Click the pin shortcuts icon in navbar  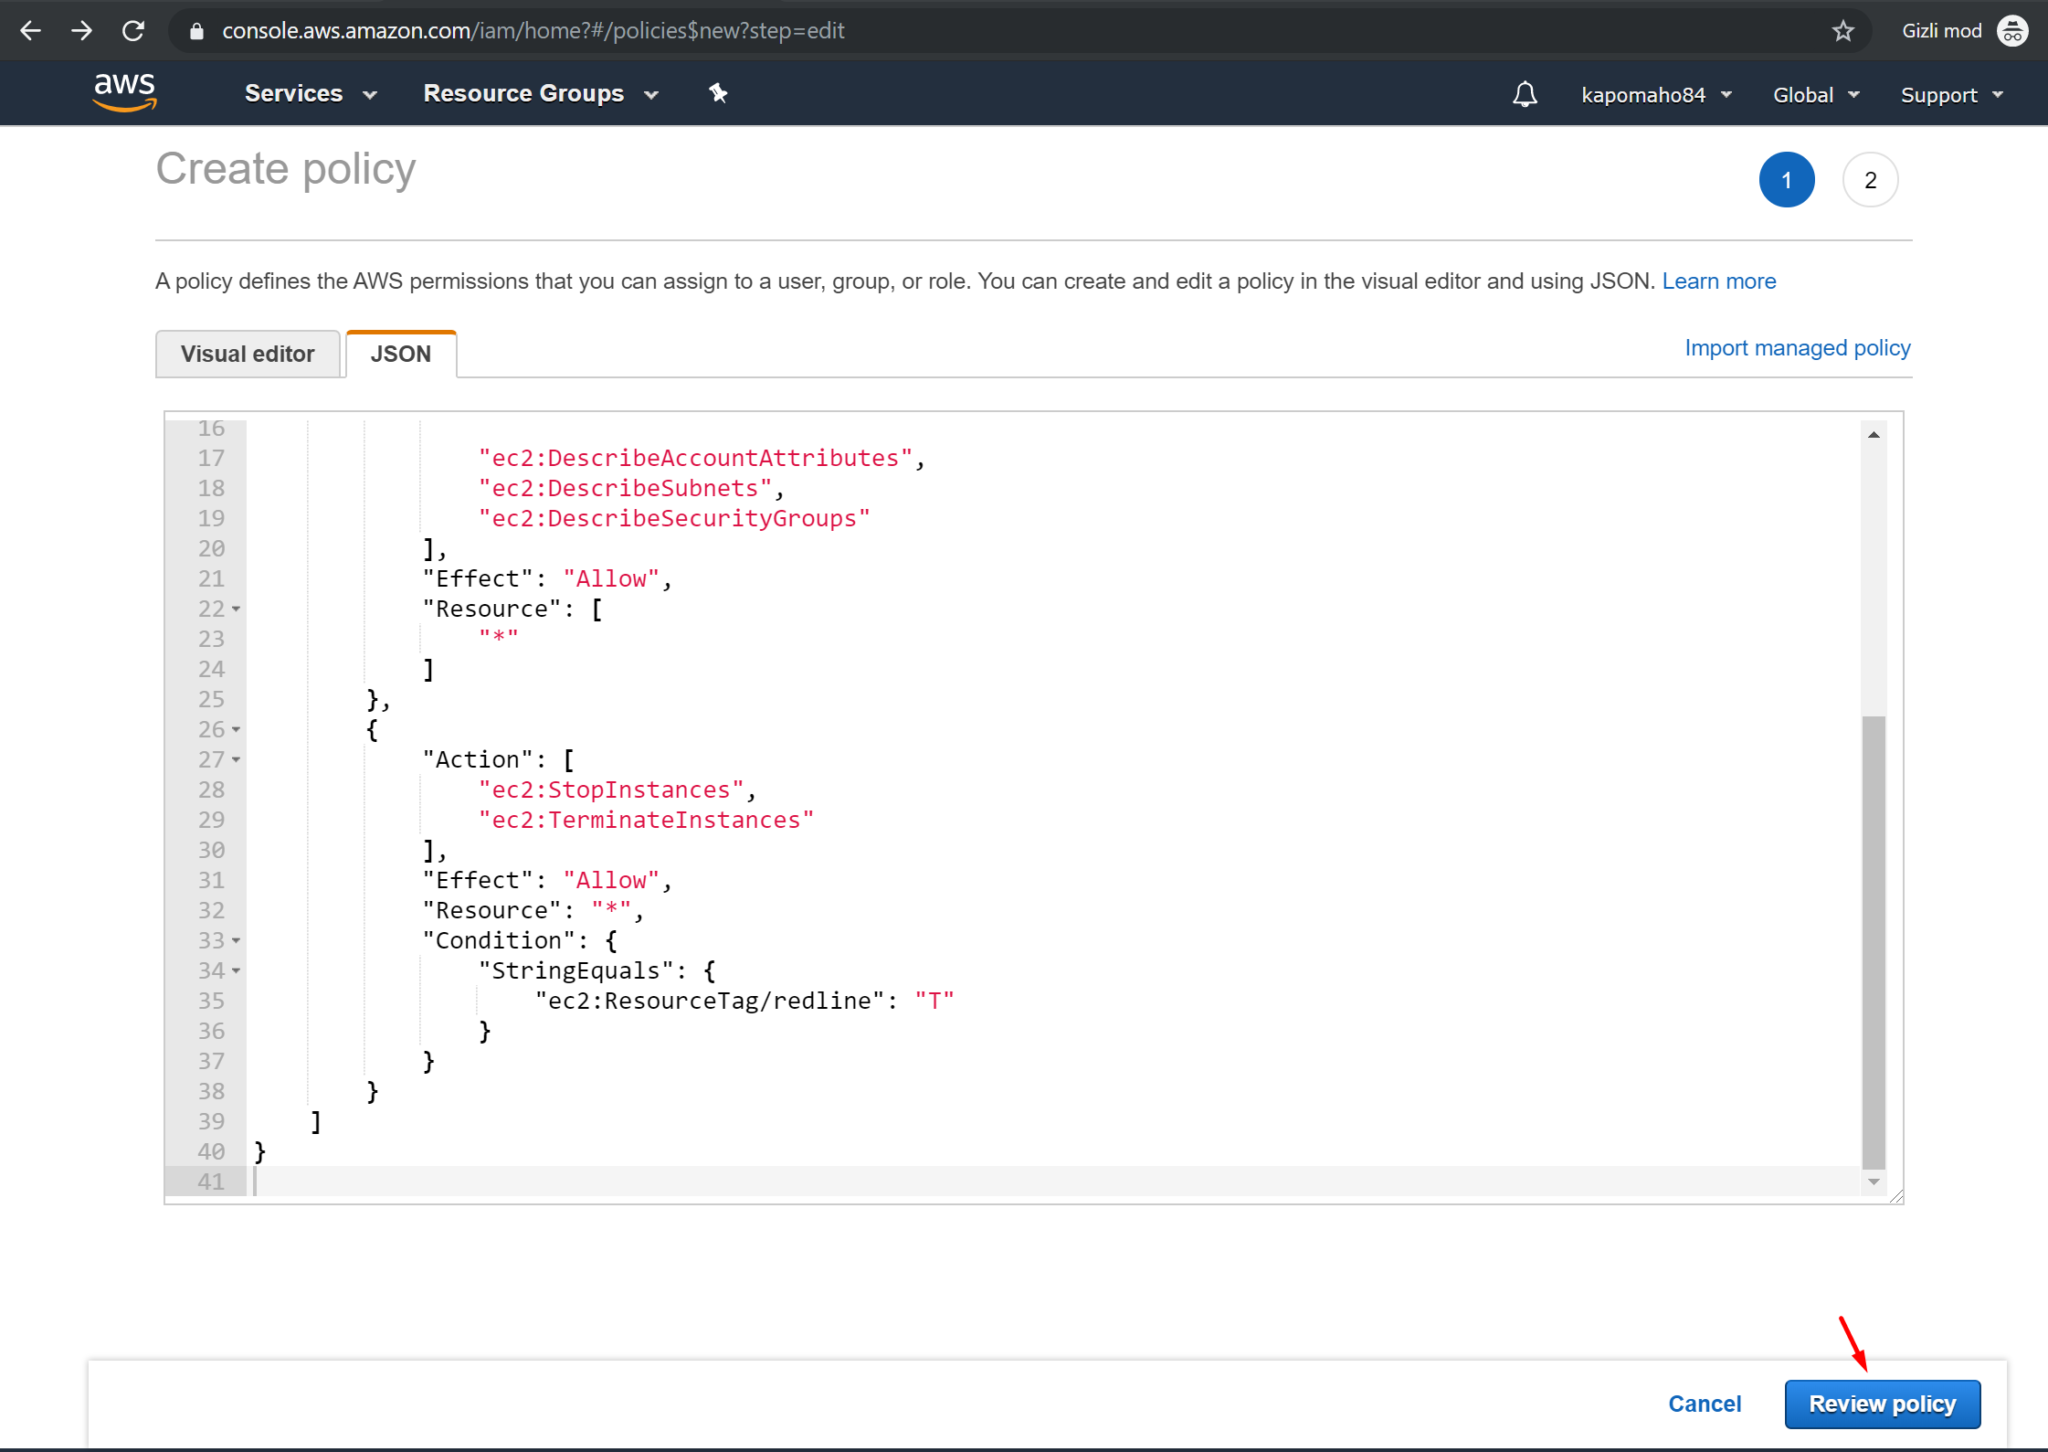(x=717, y=93)
